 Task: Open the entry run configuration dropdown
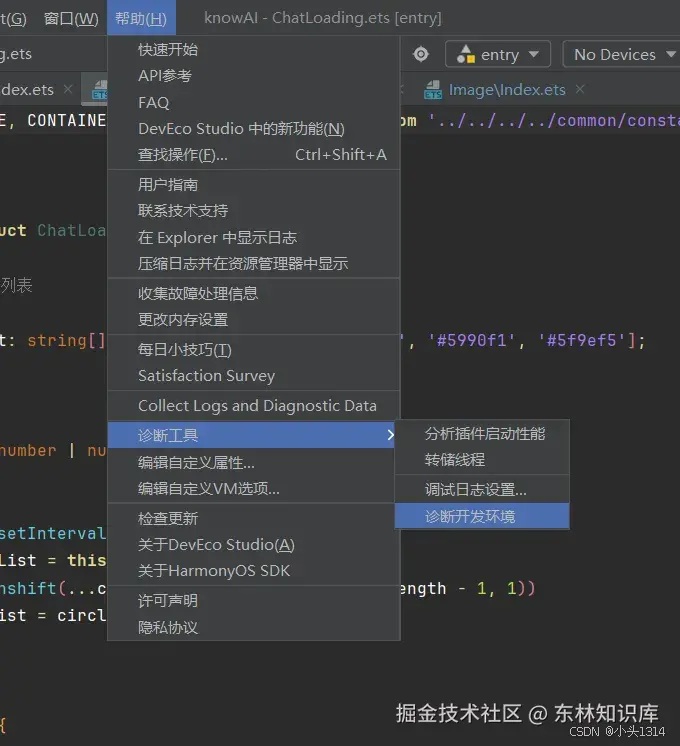coord(498,54)
